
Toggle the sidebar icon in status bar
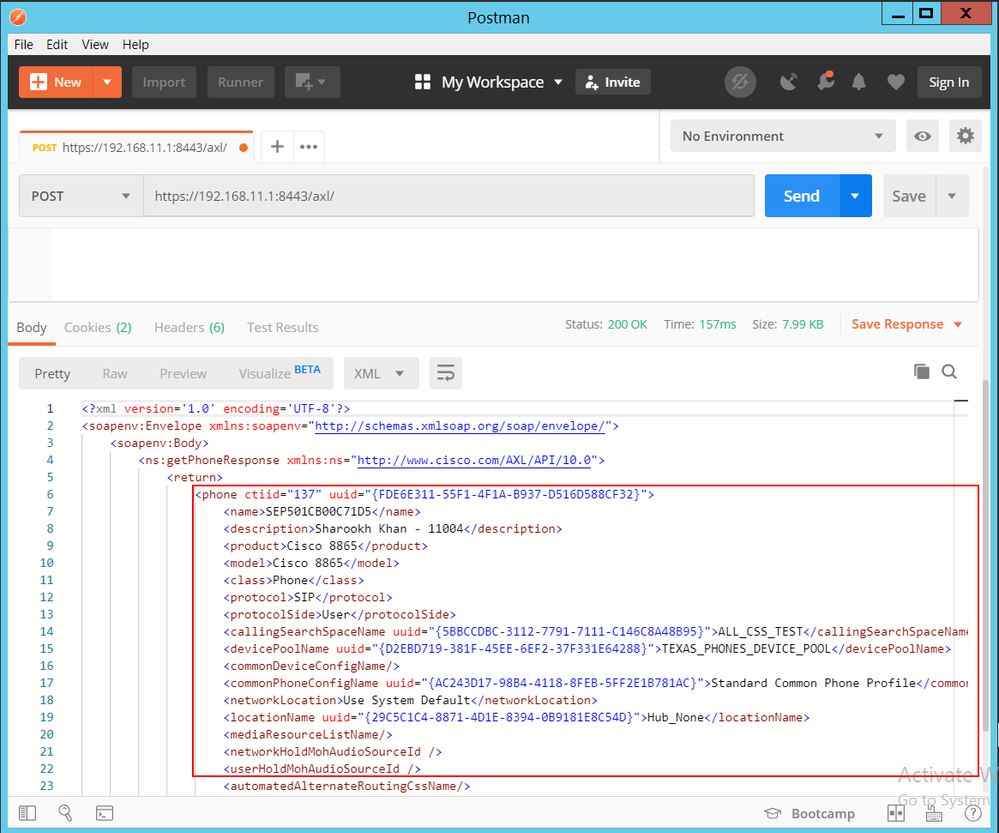(27, 813)
